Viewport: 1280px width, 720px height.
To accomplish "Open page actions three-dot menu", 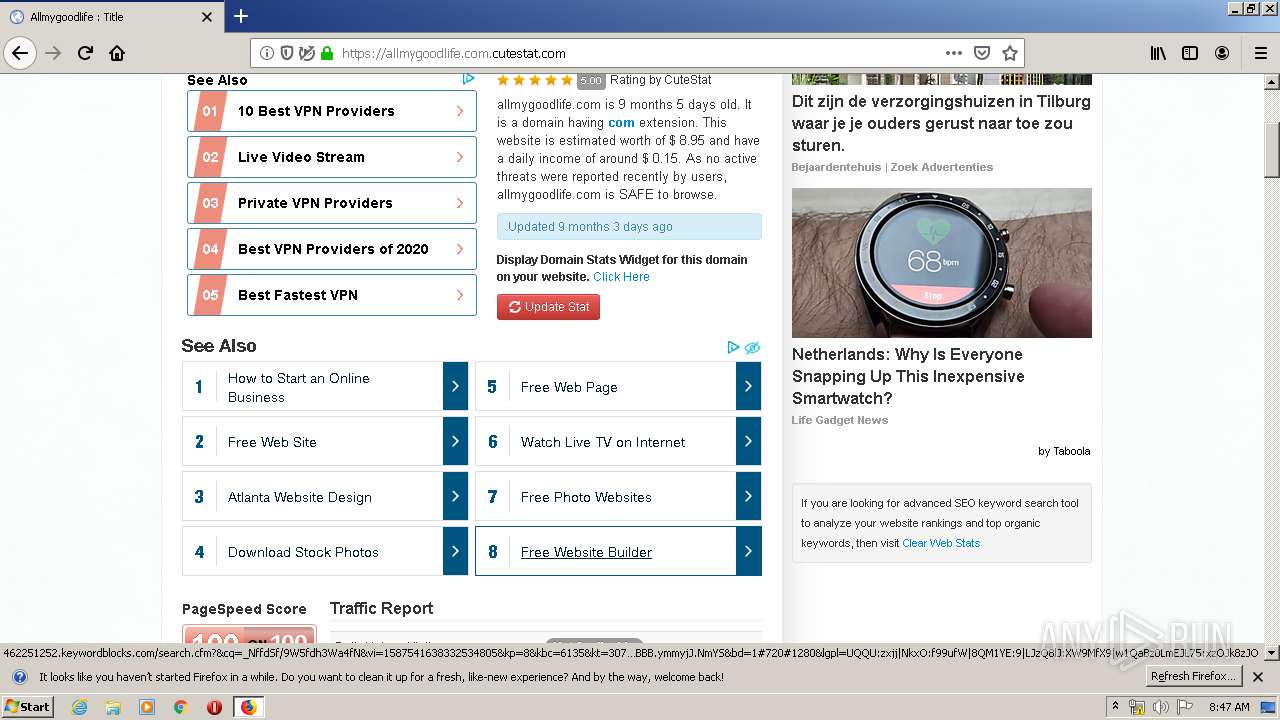I will (953, 53).
